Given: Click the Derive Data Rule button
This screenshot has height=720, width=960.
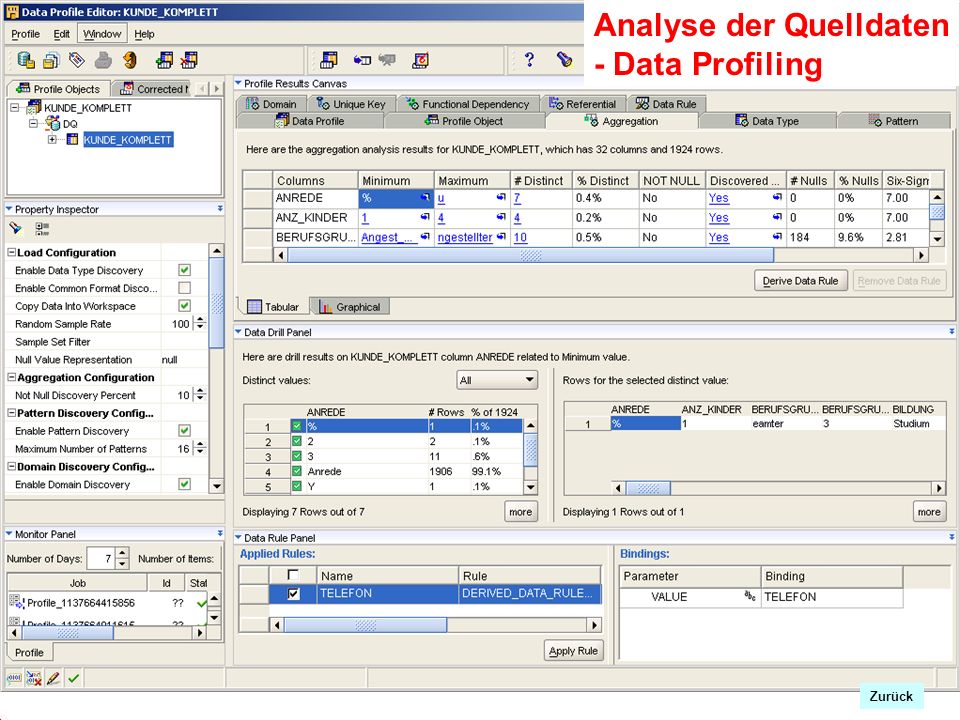Looking at the screenshot, I should click(x=800, y=280).
